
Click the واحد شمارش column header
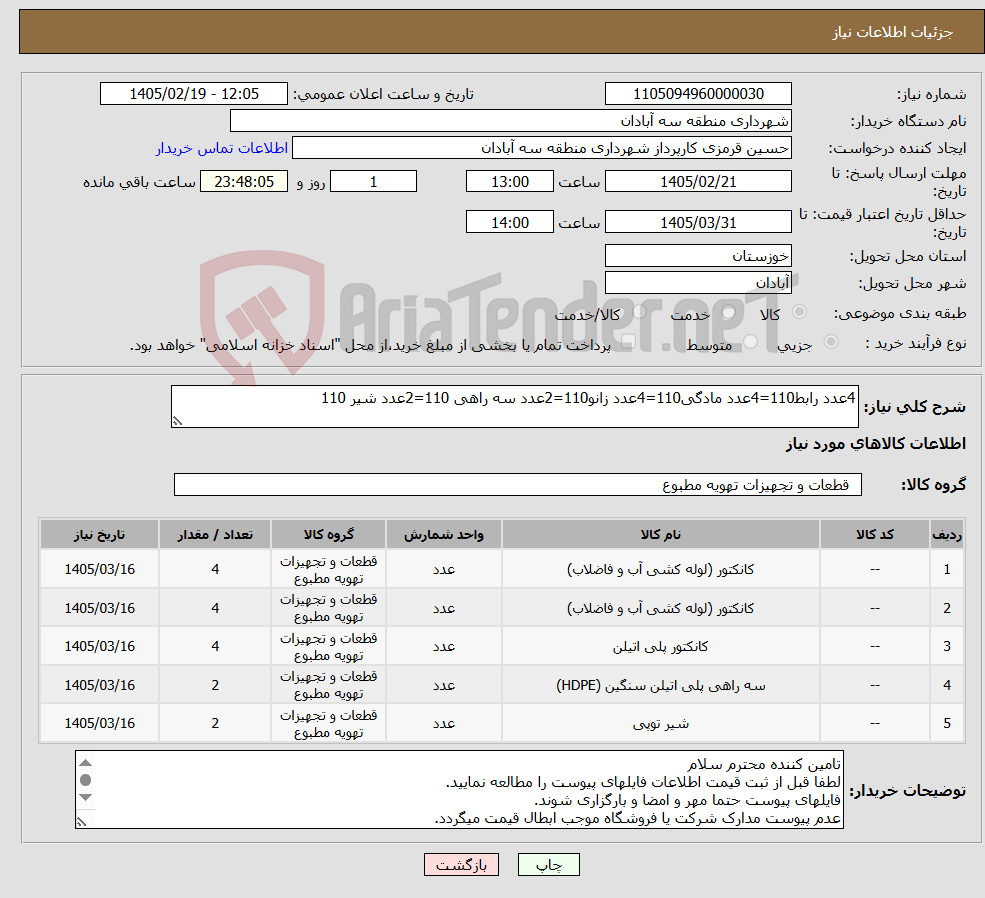[444, 534]
